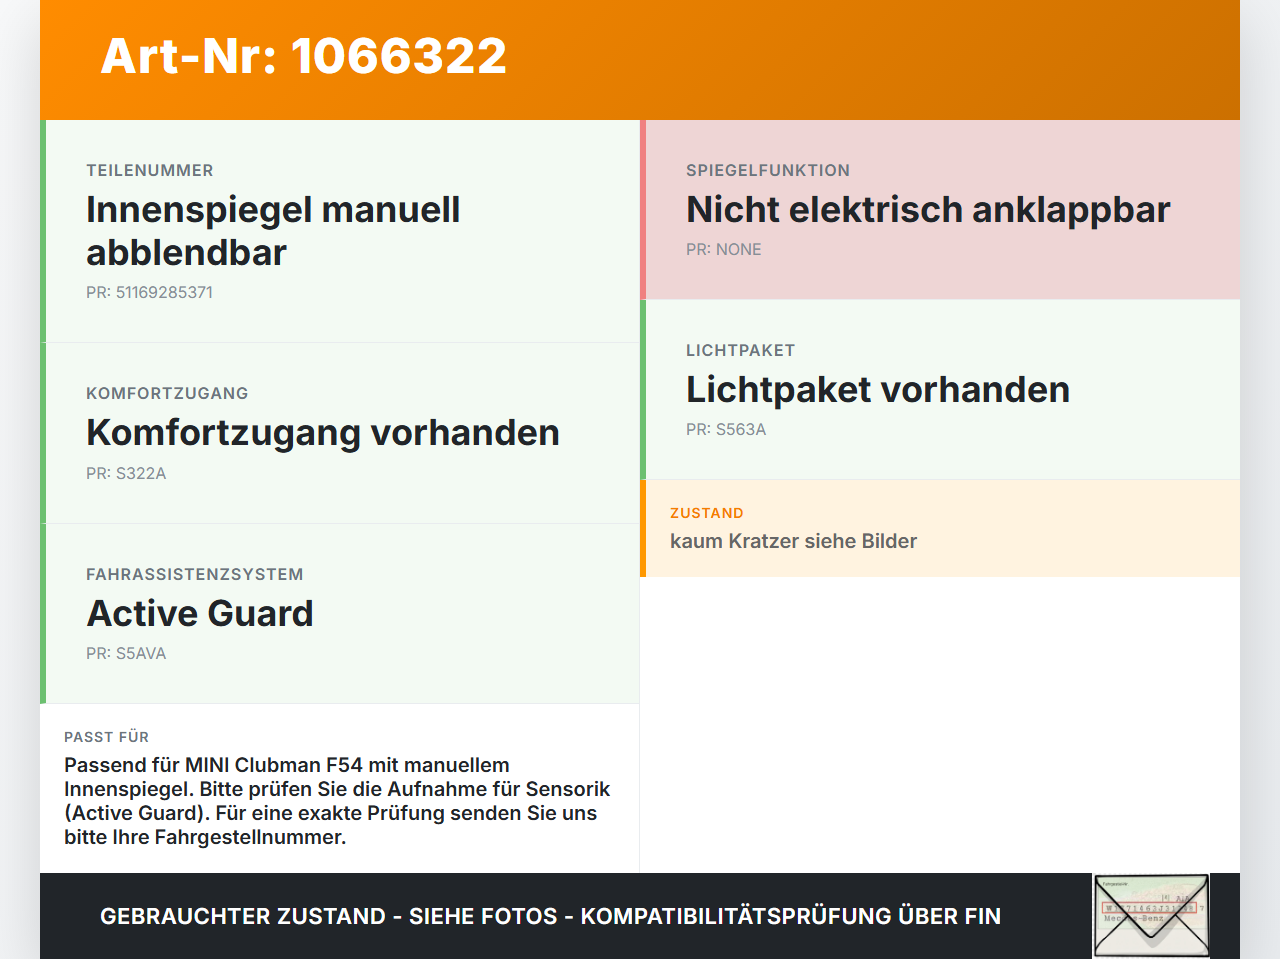
Task: Select the kaum Kratzer siehe Bilder text
Action: [794, 541]
